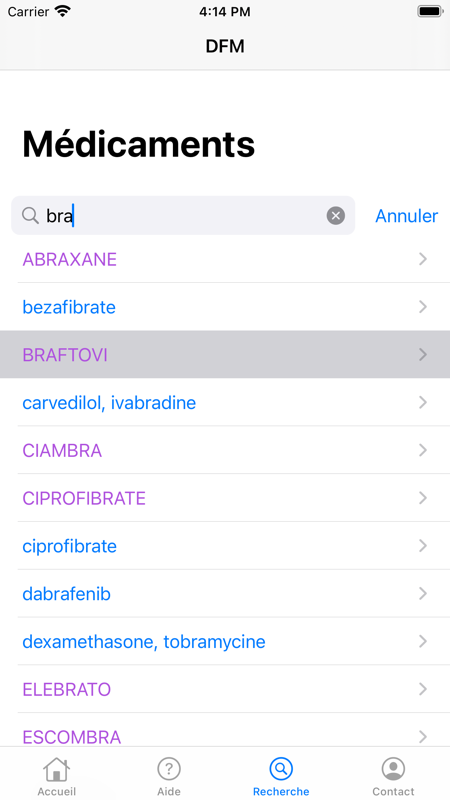This screenshot has width=450, height=800.
Task: Tap the Accueil home icon
Action: click(56, 769)
